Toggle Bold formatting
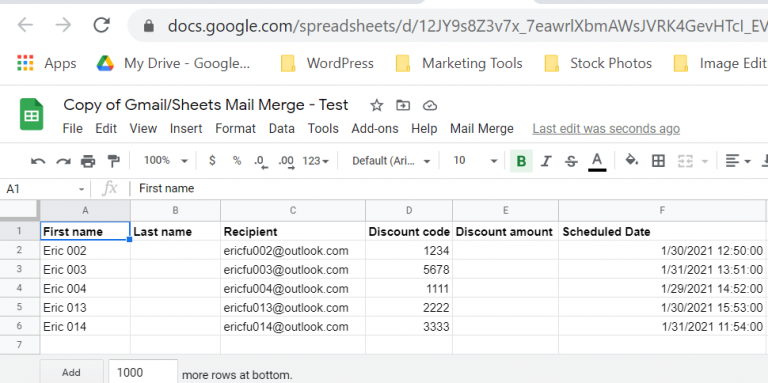The image size is (768, 383). coord(521,161)
